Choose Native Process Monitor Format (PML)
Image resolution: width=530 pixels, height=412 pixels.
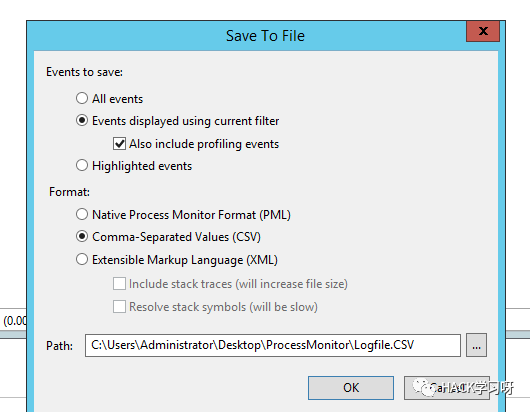82,214
